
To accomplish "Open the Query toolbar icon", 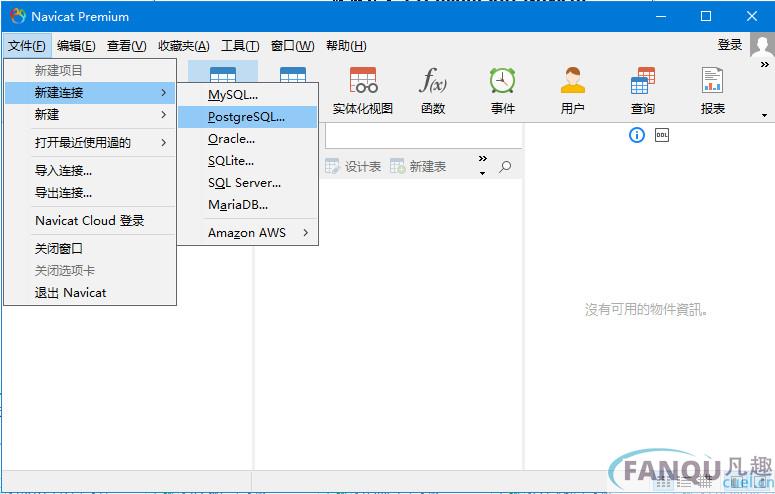I will pyautogui.click(x=643, y=90).
